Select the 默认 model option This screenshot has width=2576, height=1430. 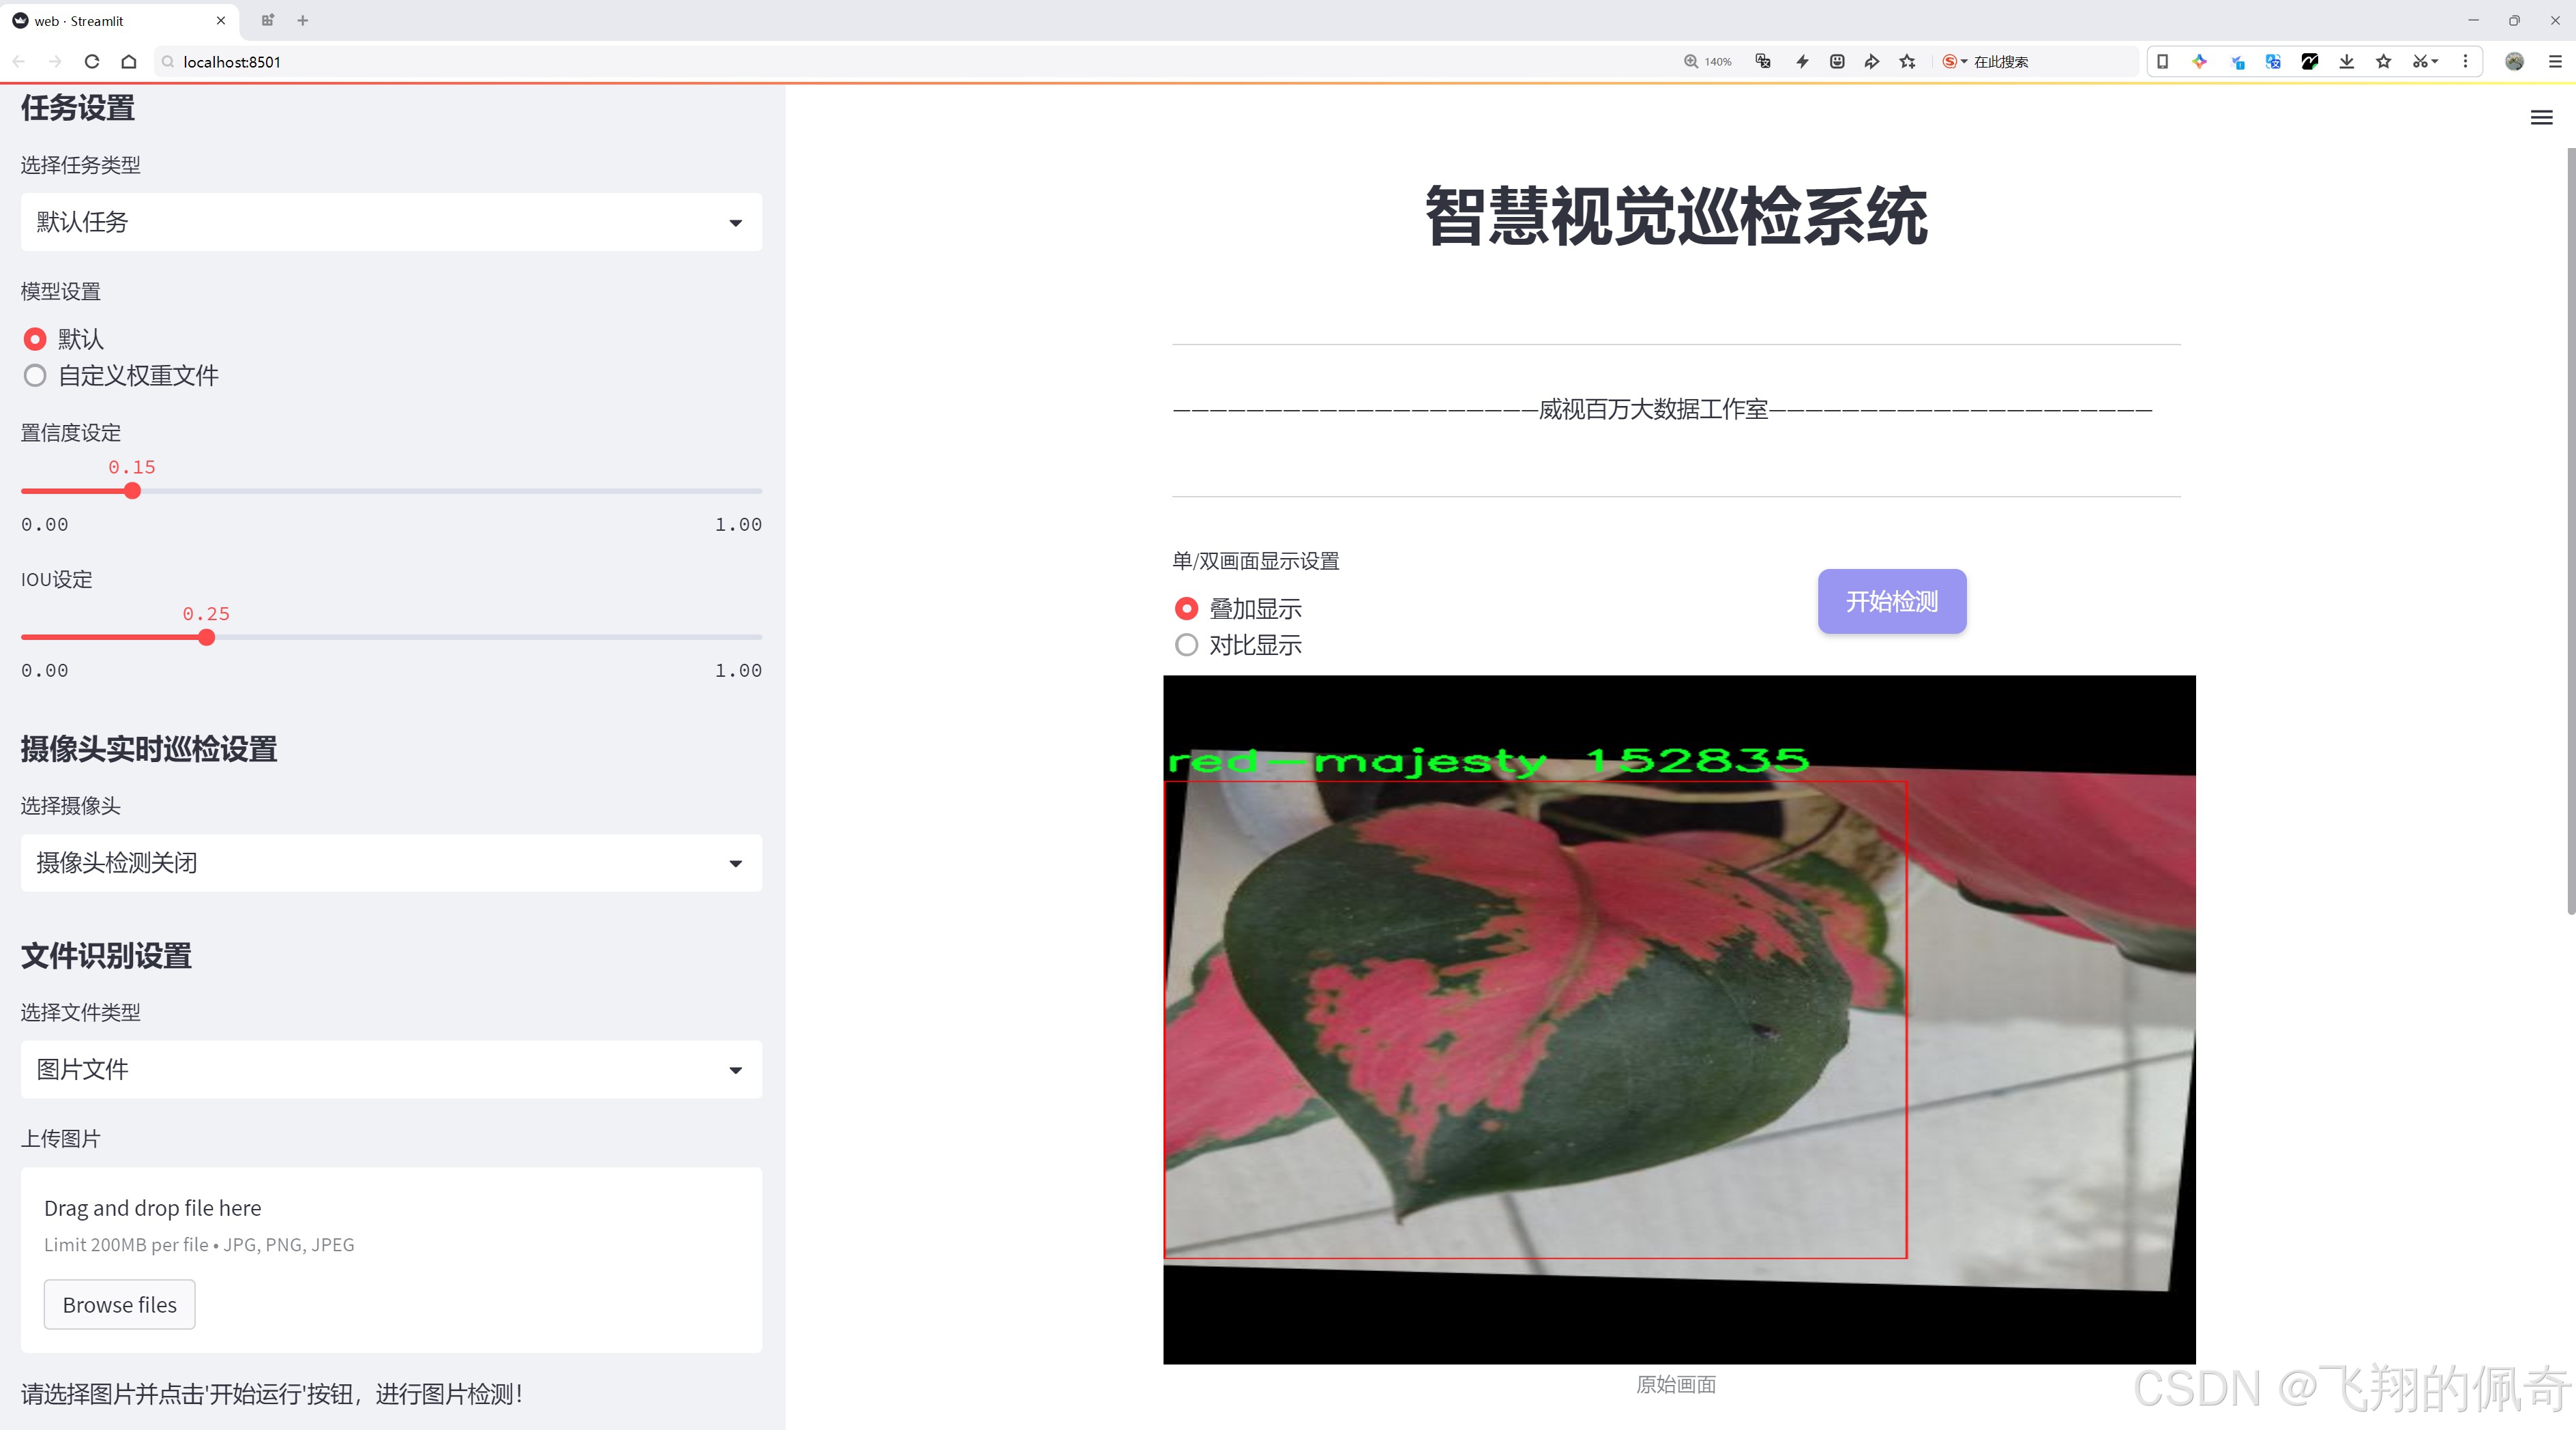pyautogui.click(x=35, y=339)
